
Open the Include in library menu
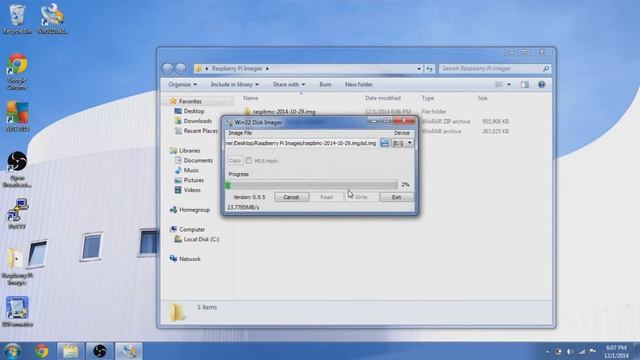235,84
